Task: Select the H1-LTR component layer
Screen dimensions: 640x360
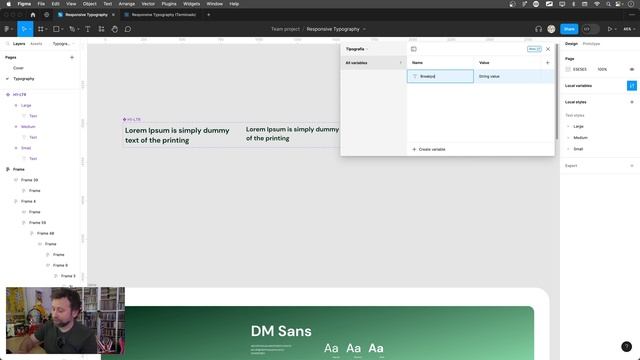Action: (20, 95)
